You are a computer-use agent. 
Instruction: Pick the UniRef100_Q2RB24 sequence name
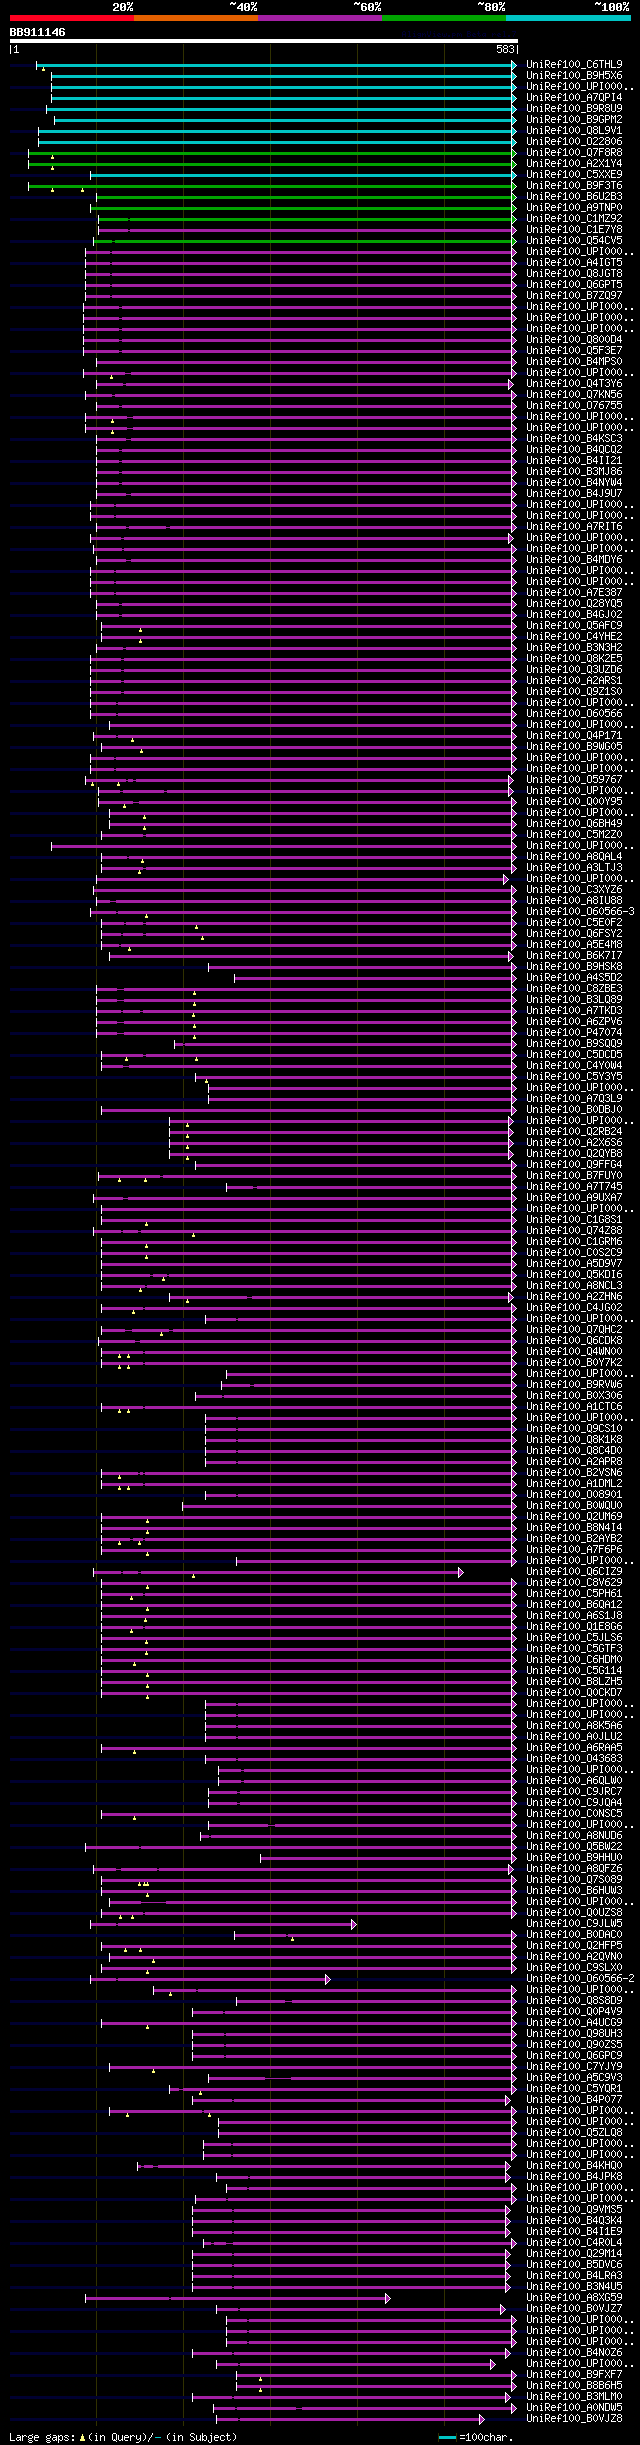[574, 1132]
